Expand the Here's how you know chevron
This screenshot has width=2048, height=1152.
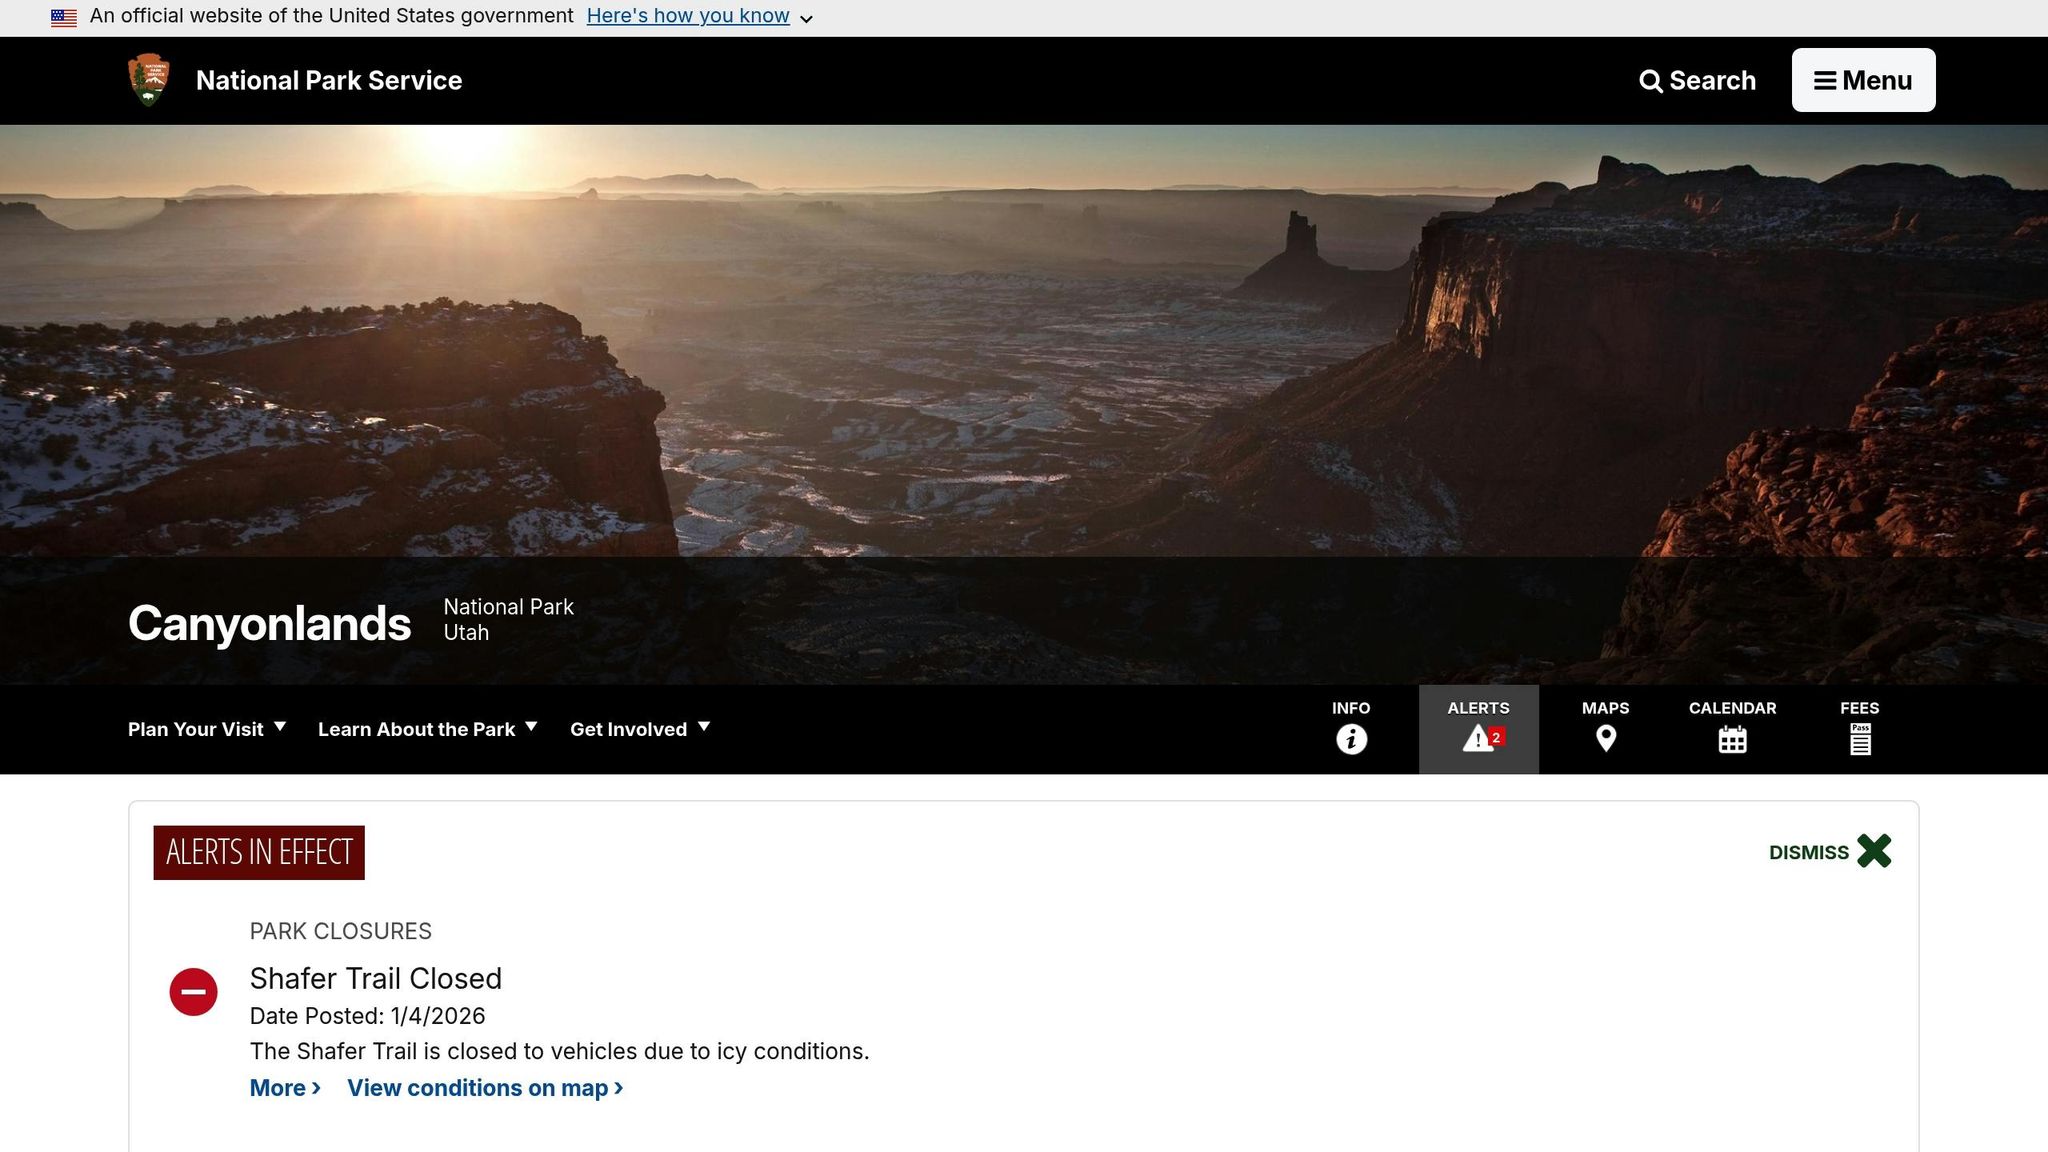pos(806,19)
